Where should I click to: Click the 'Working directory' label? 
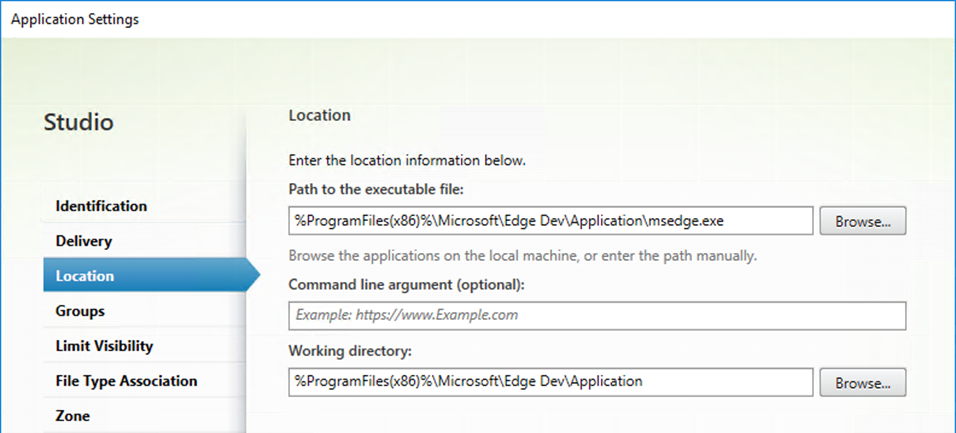(351, 351)
